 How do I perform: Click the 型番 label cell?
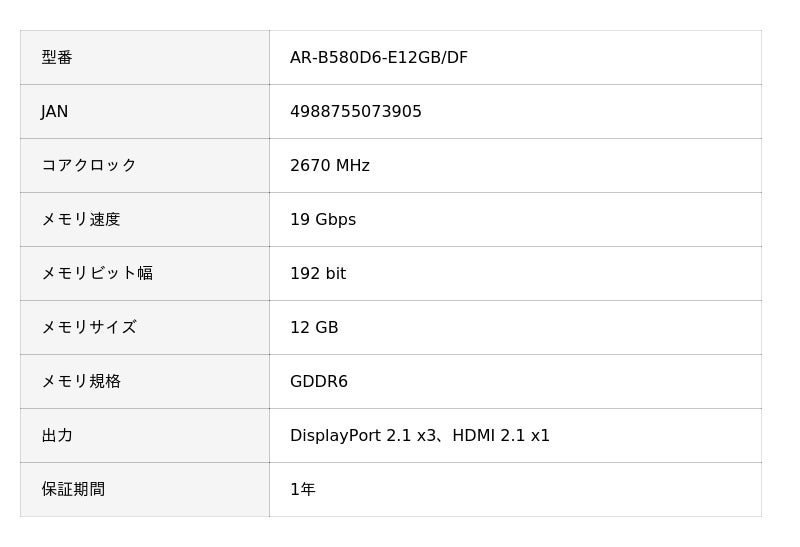[57, 58]
